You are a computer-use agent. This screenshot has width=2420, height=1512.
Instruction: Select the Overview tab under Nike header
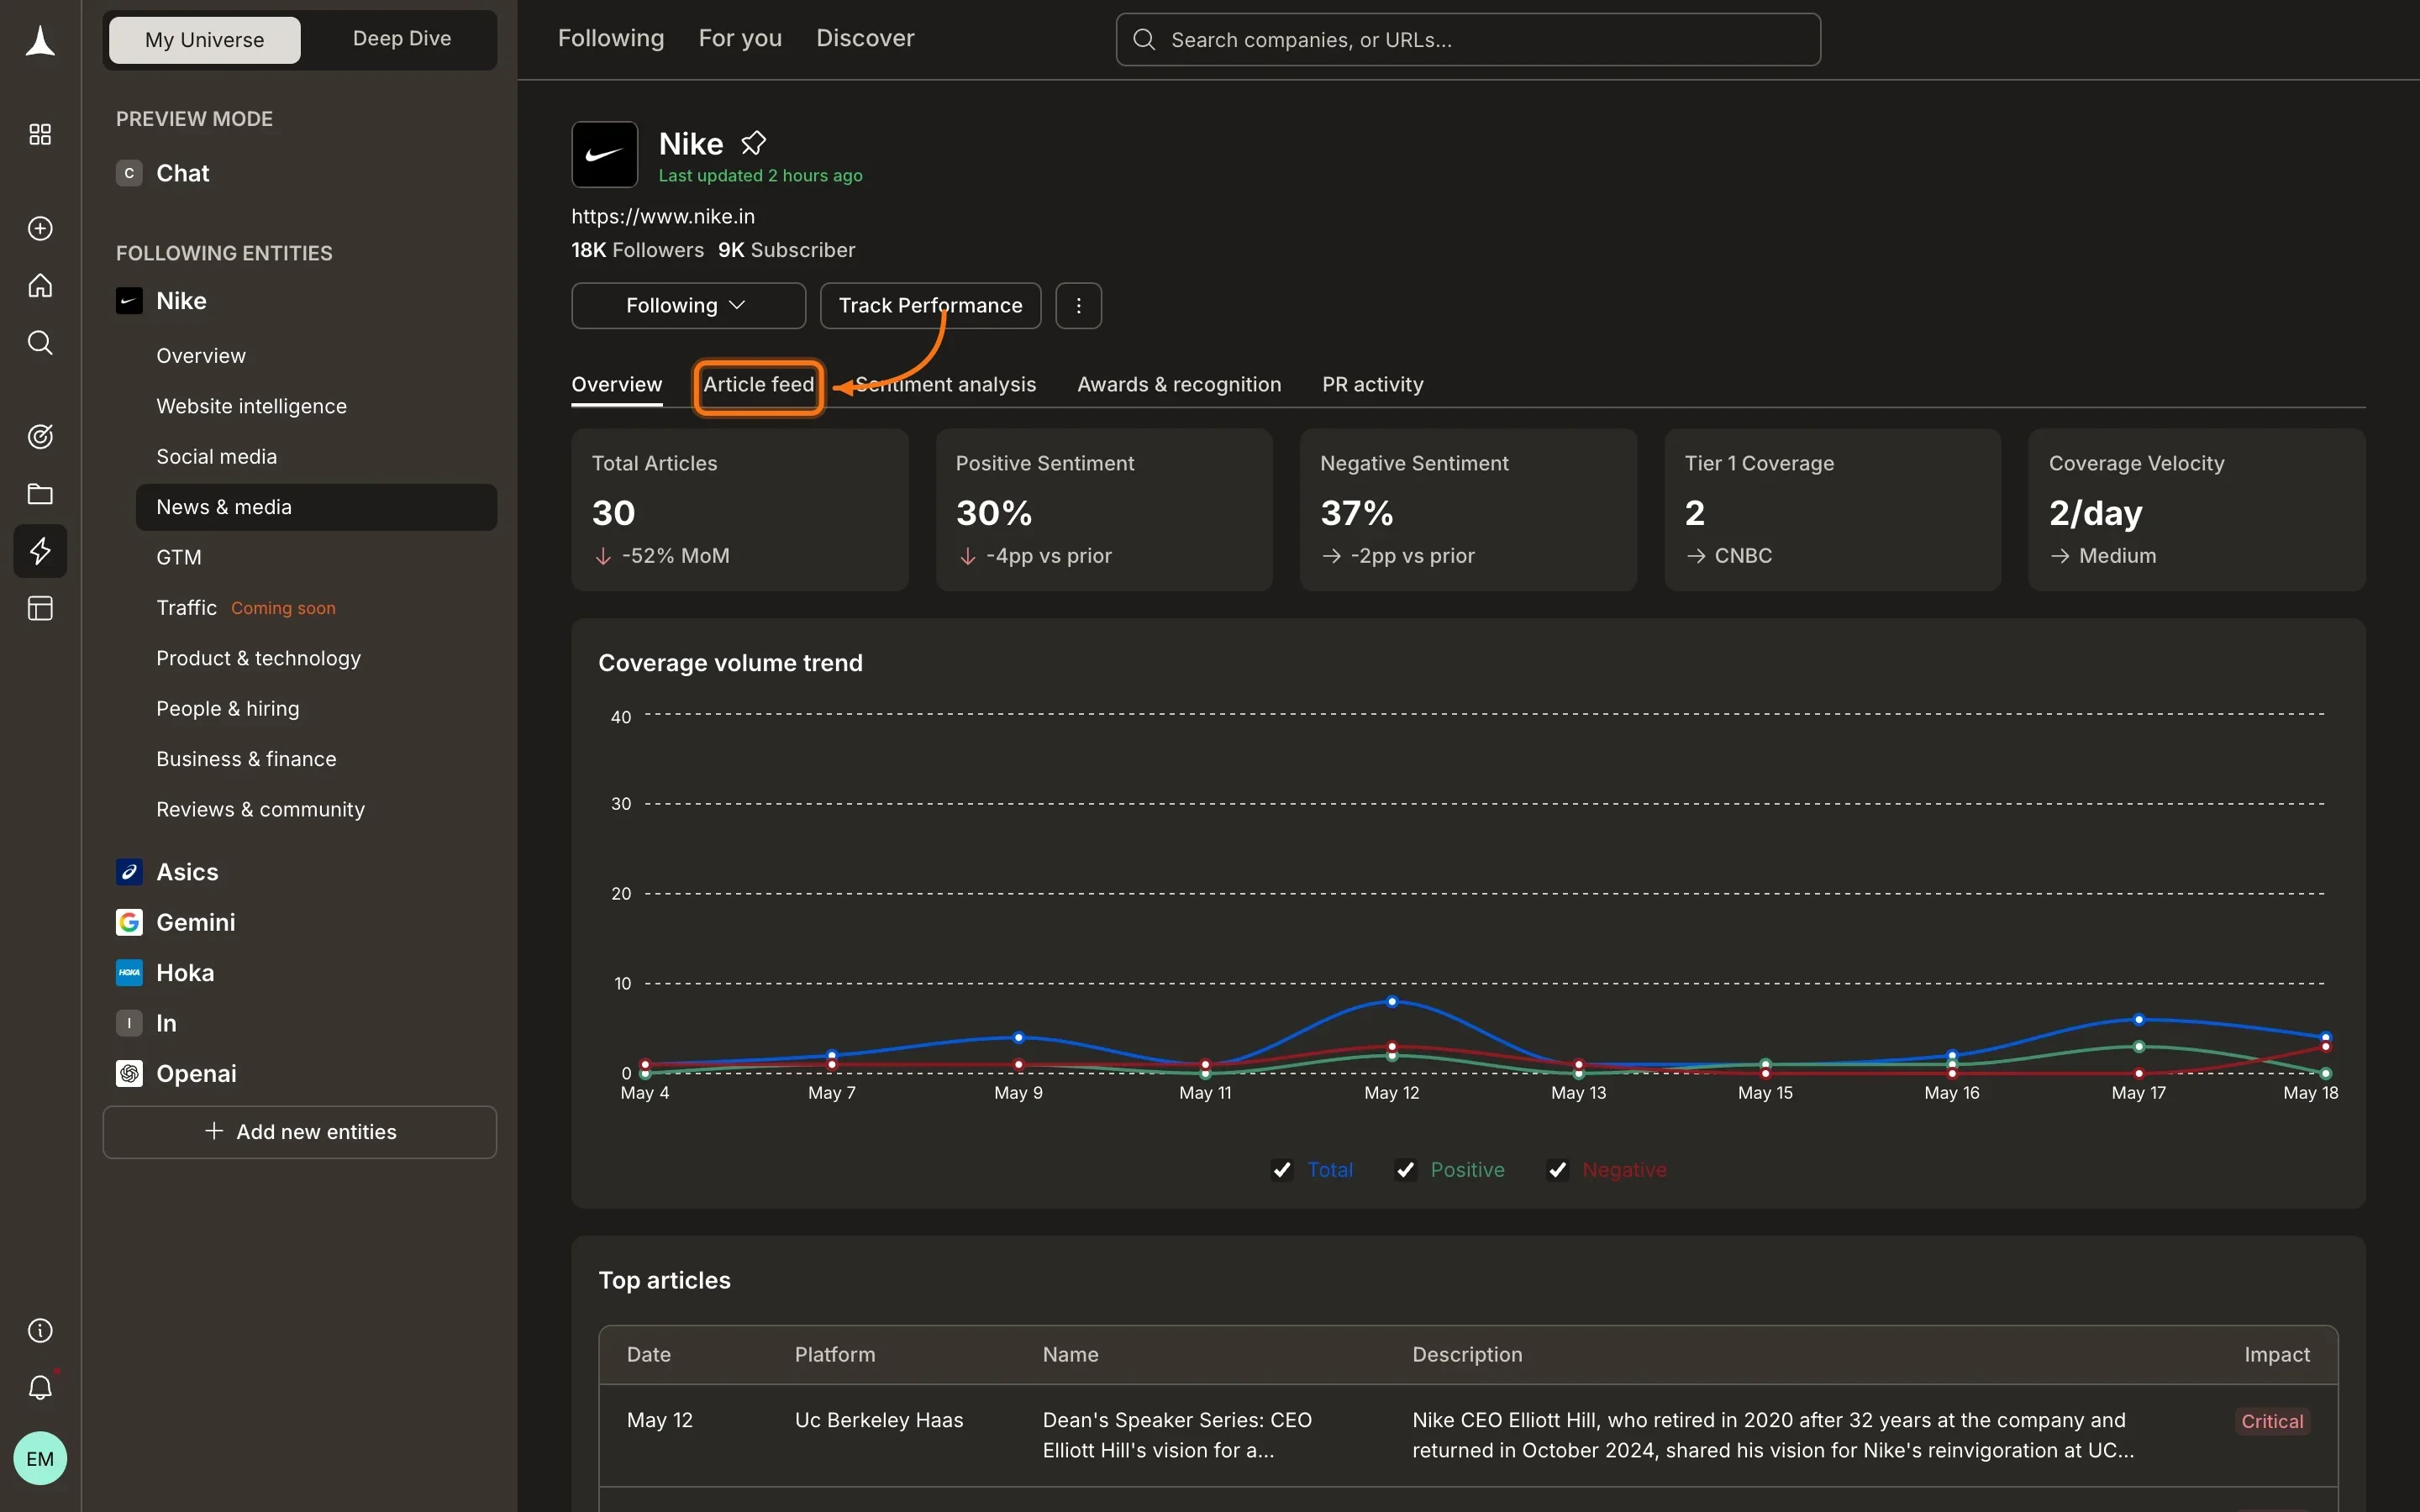coord(616,385)
